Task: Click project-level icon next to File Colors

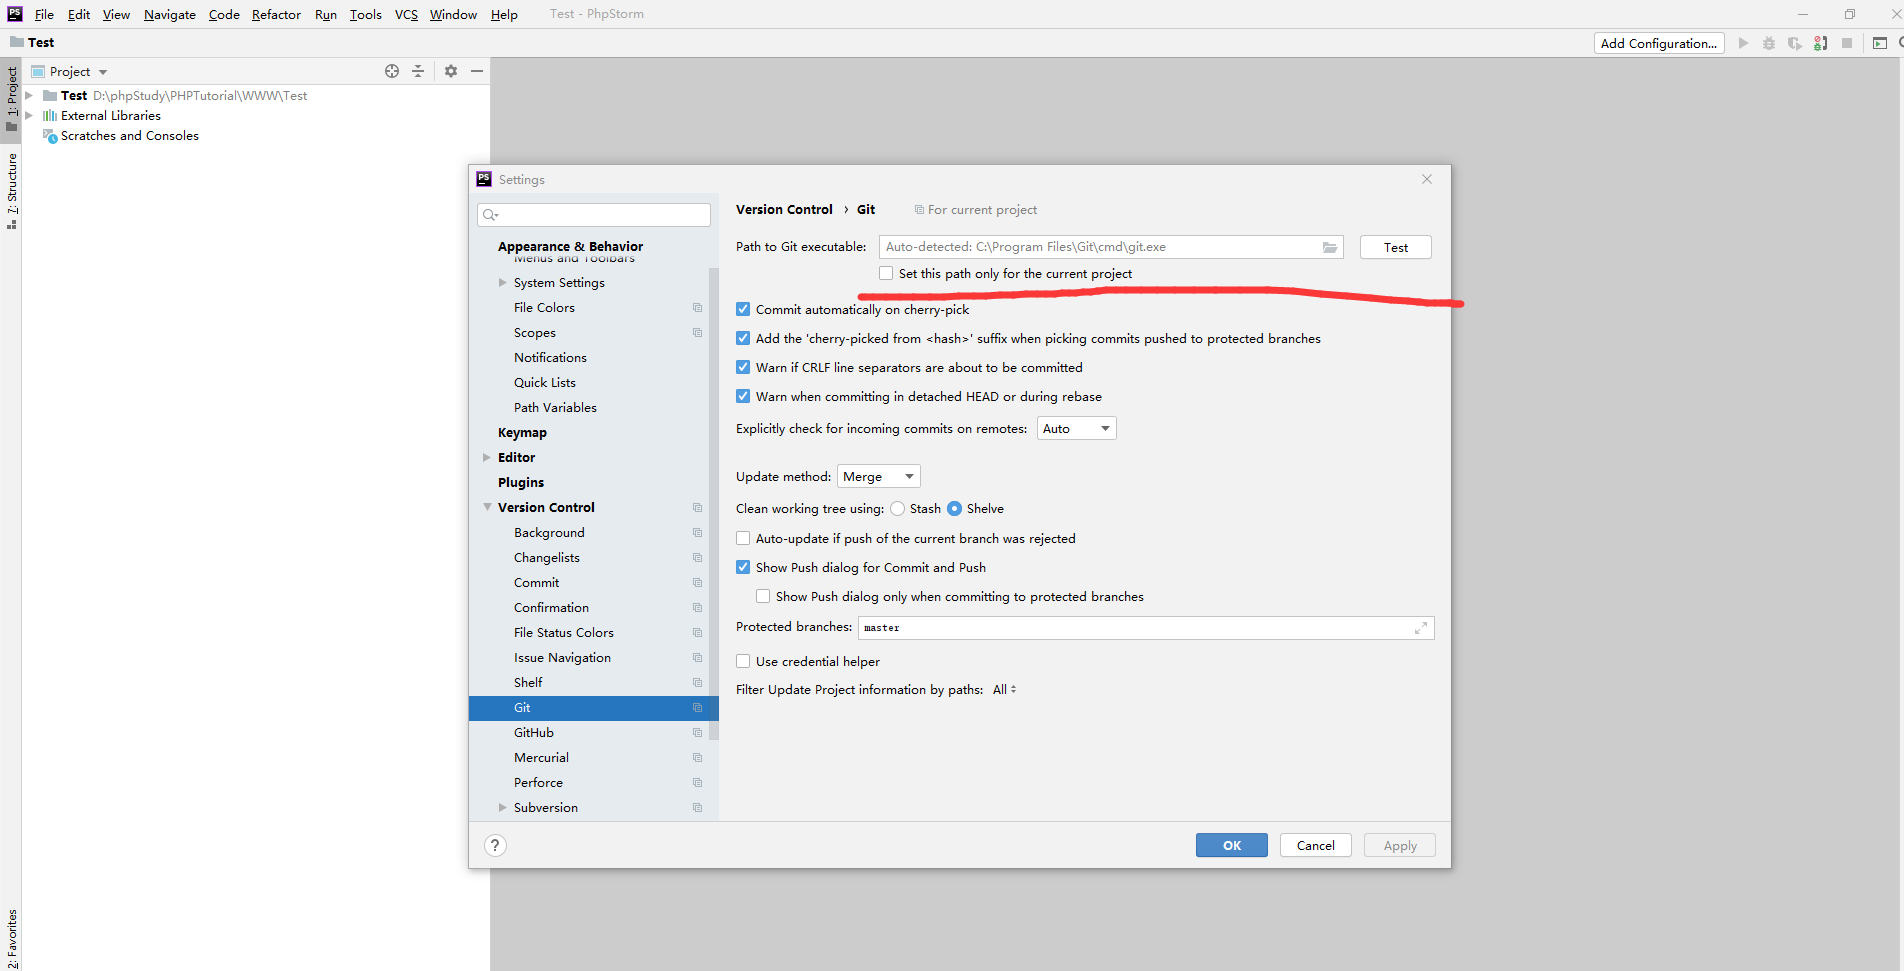Action: pos(697,308)
